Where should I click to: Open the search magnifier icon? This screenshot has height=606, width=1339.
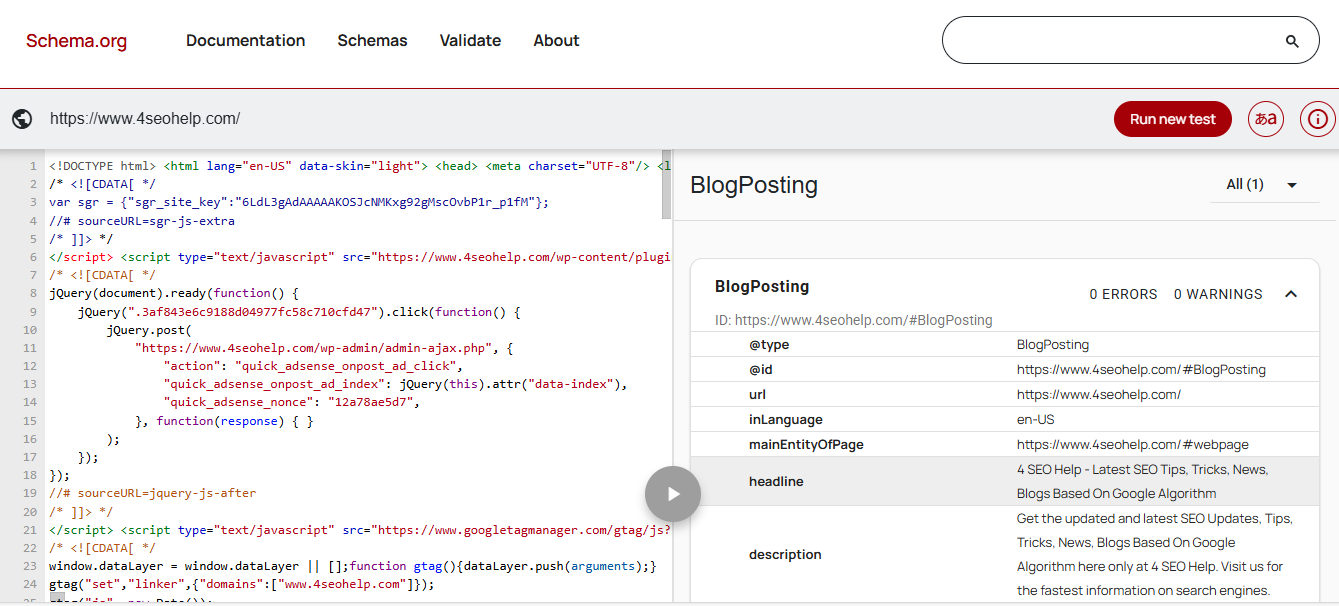[x=1293, y=40]
